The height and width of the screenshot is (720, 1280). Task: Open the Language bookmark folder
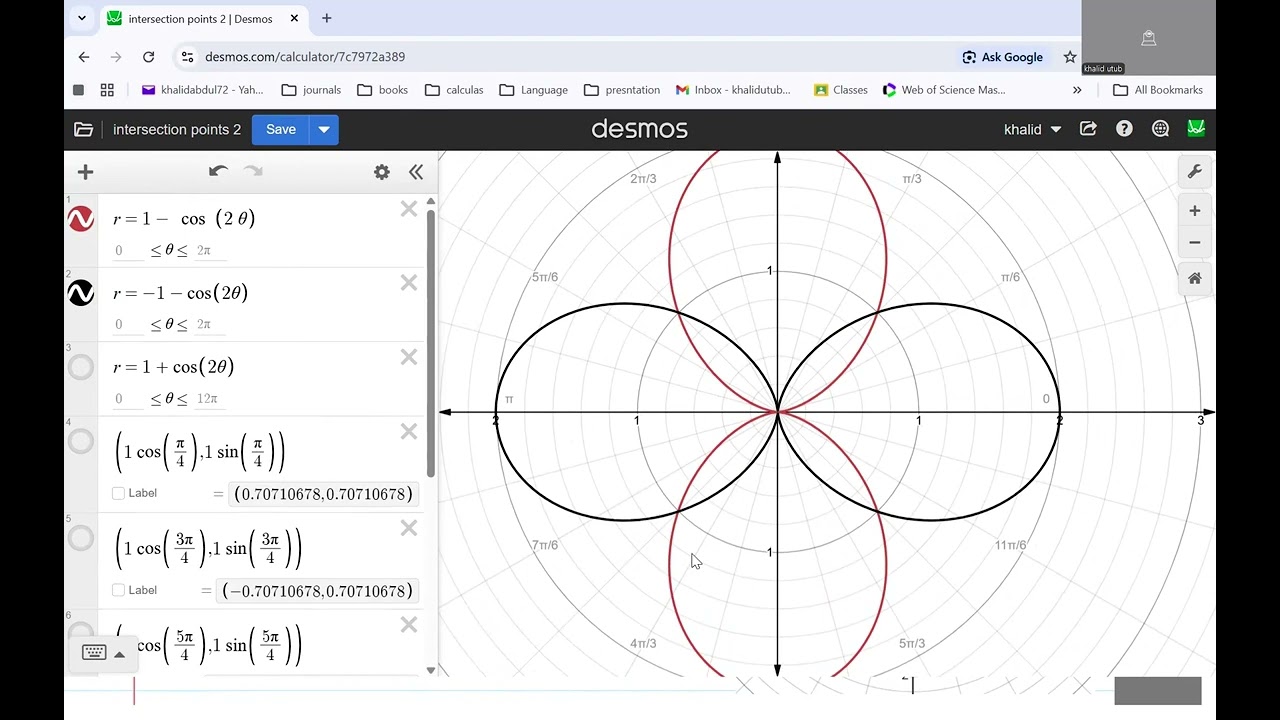[533, 90]
